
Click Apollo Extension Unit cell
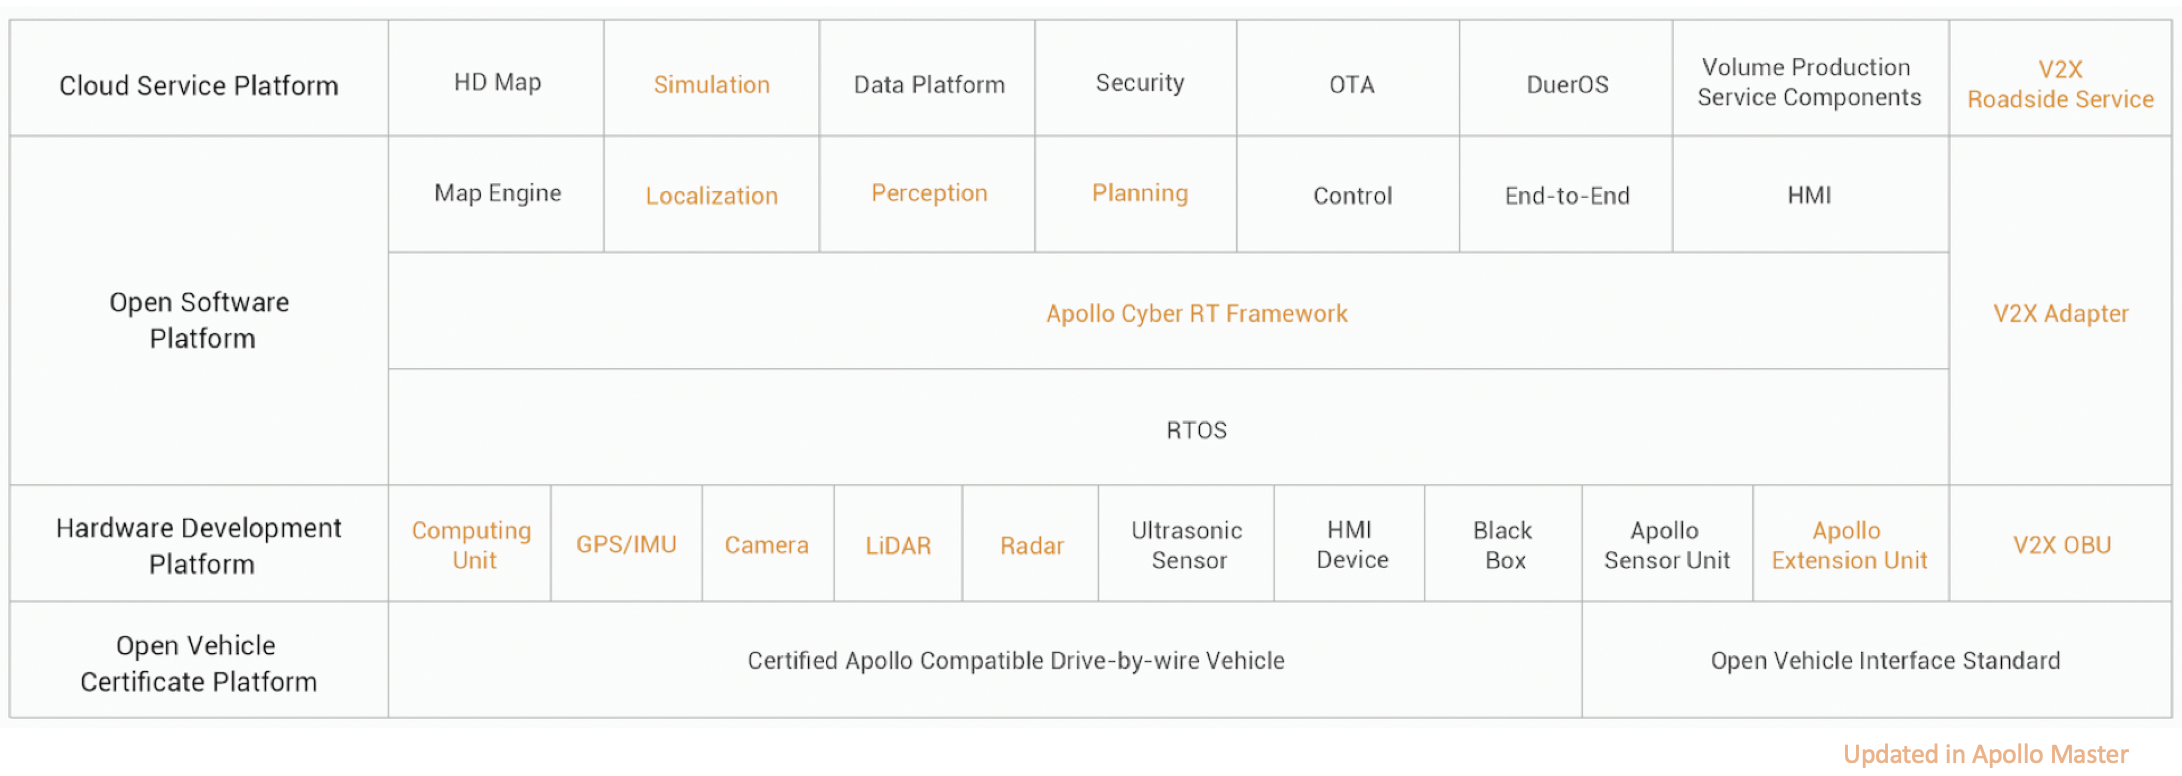(x=1849, y=545)
